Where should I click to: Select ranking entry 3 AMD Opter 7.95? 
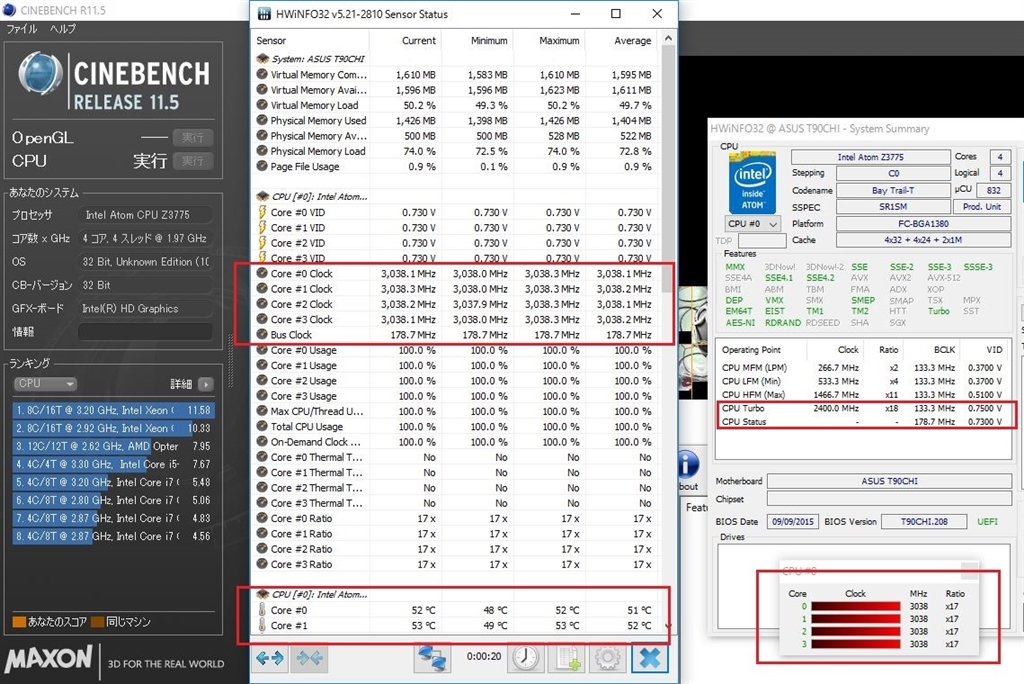114,446
